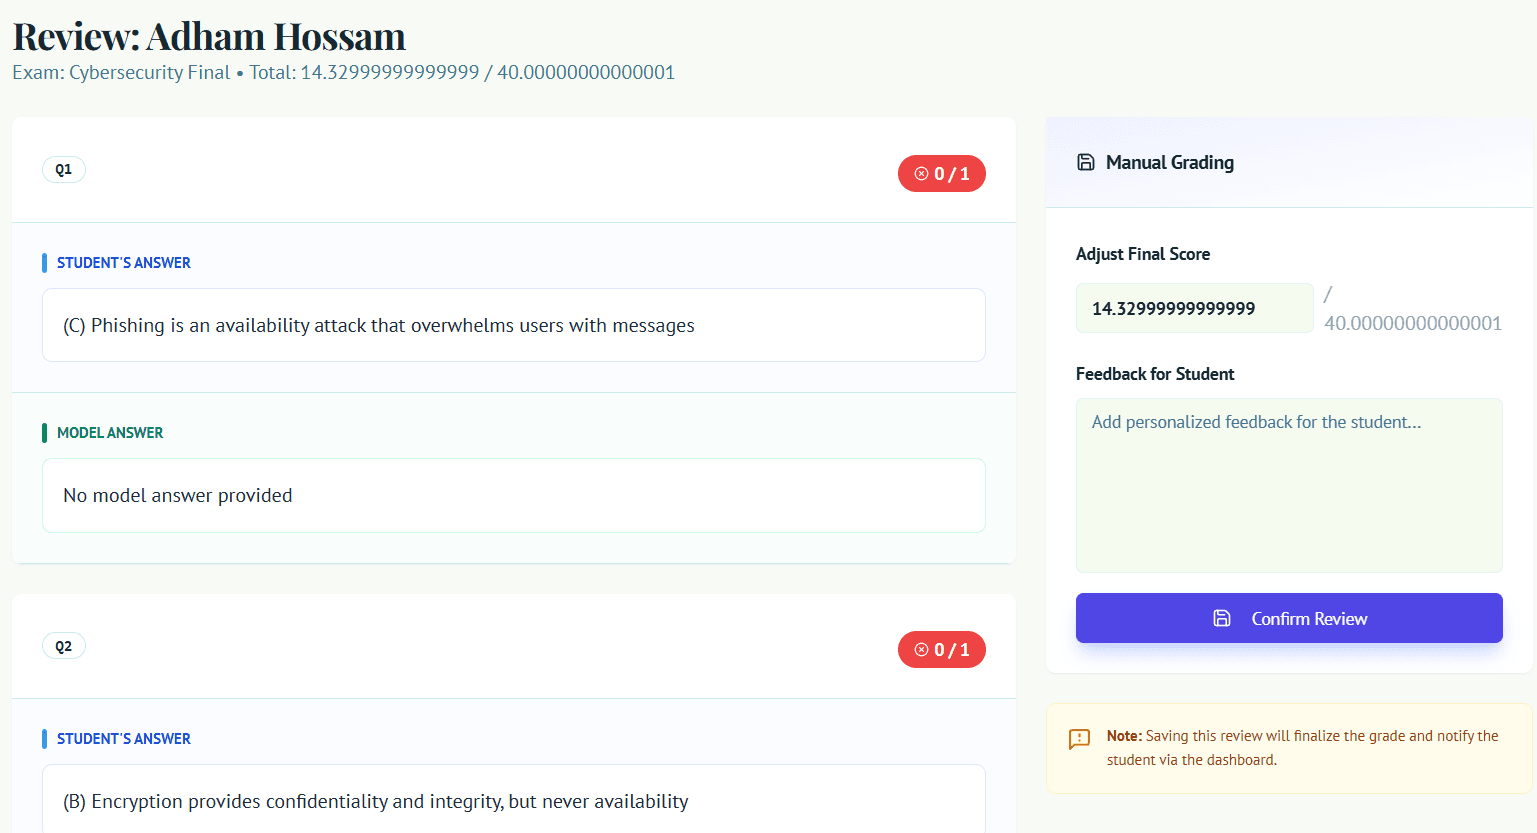Click the Review: Adham Hossam page heading
This screenshot has width=1537, height=833.
(208, 36)
